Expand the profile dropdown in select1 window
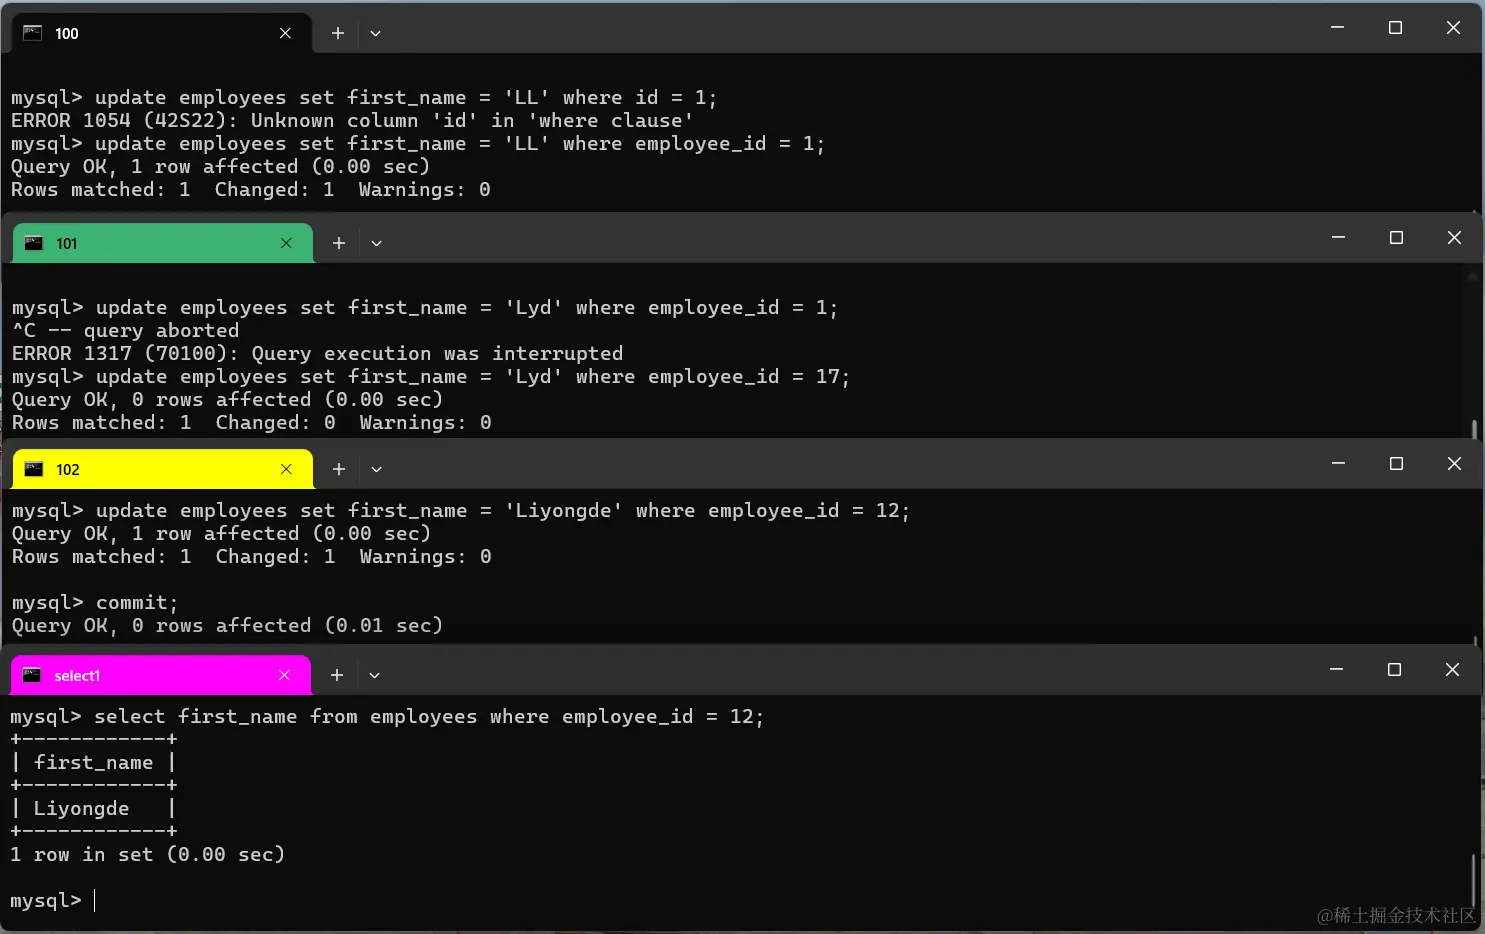The height and width of the screenshot is (934, 1485). pos(374,675)
